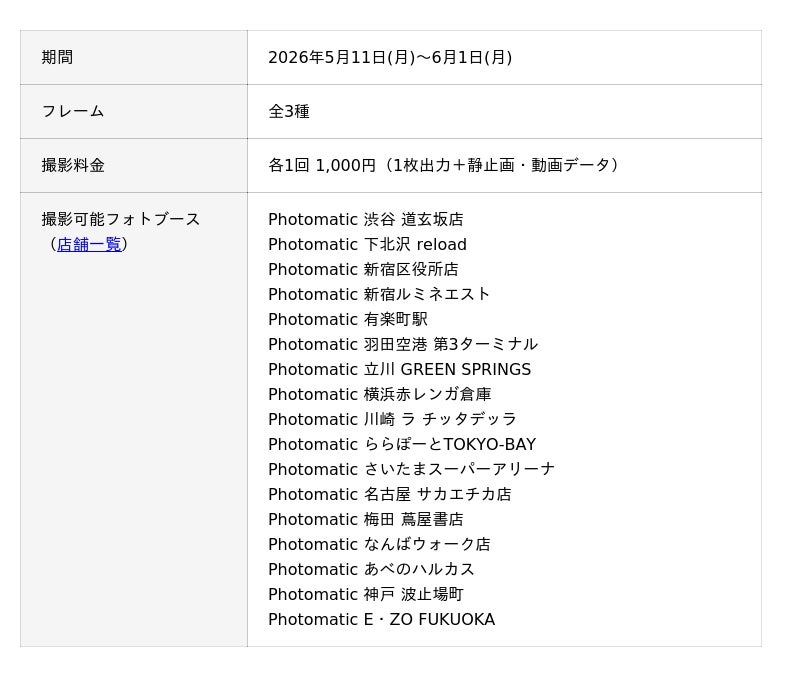800x677 pixels.
Task: Open the 店舗一覧 store list link
Action: coord(89,244)
